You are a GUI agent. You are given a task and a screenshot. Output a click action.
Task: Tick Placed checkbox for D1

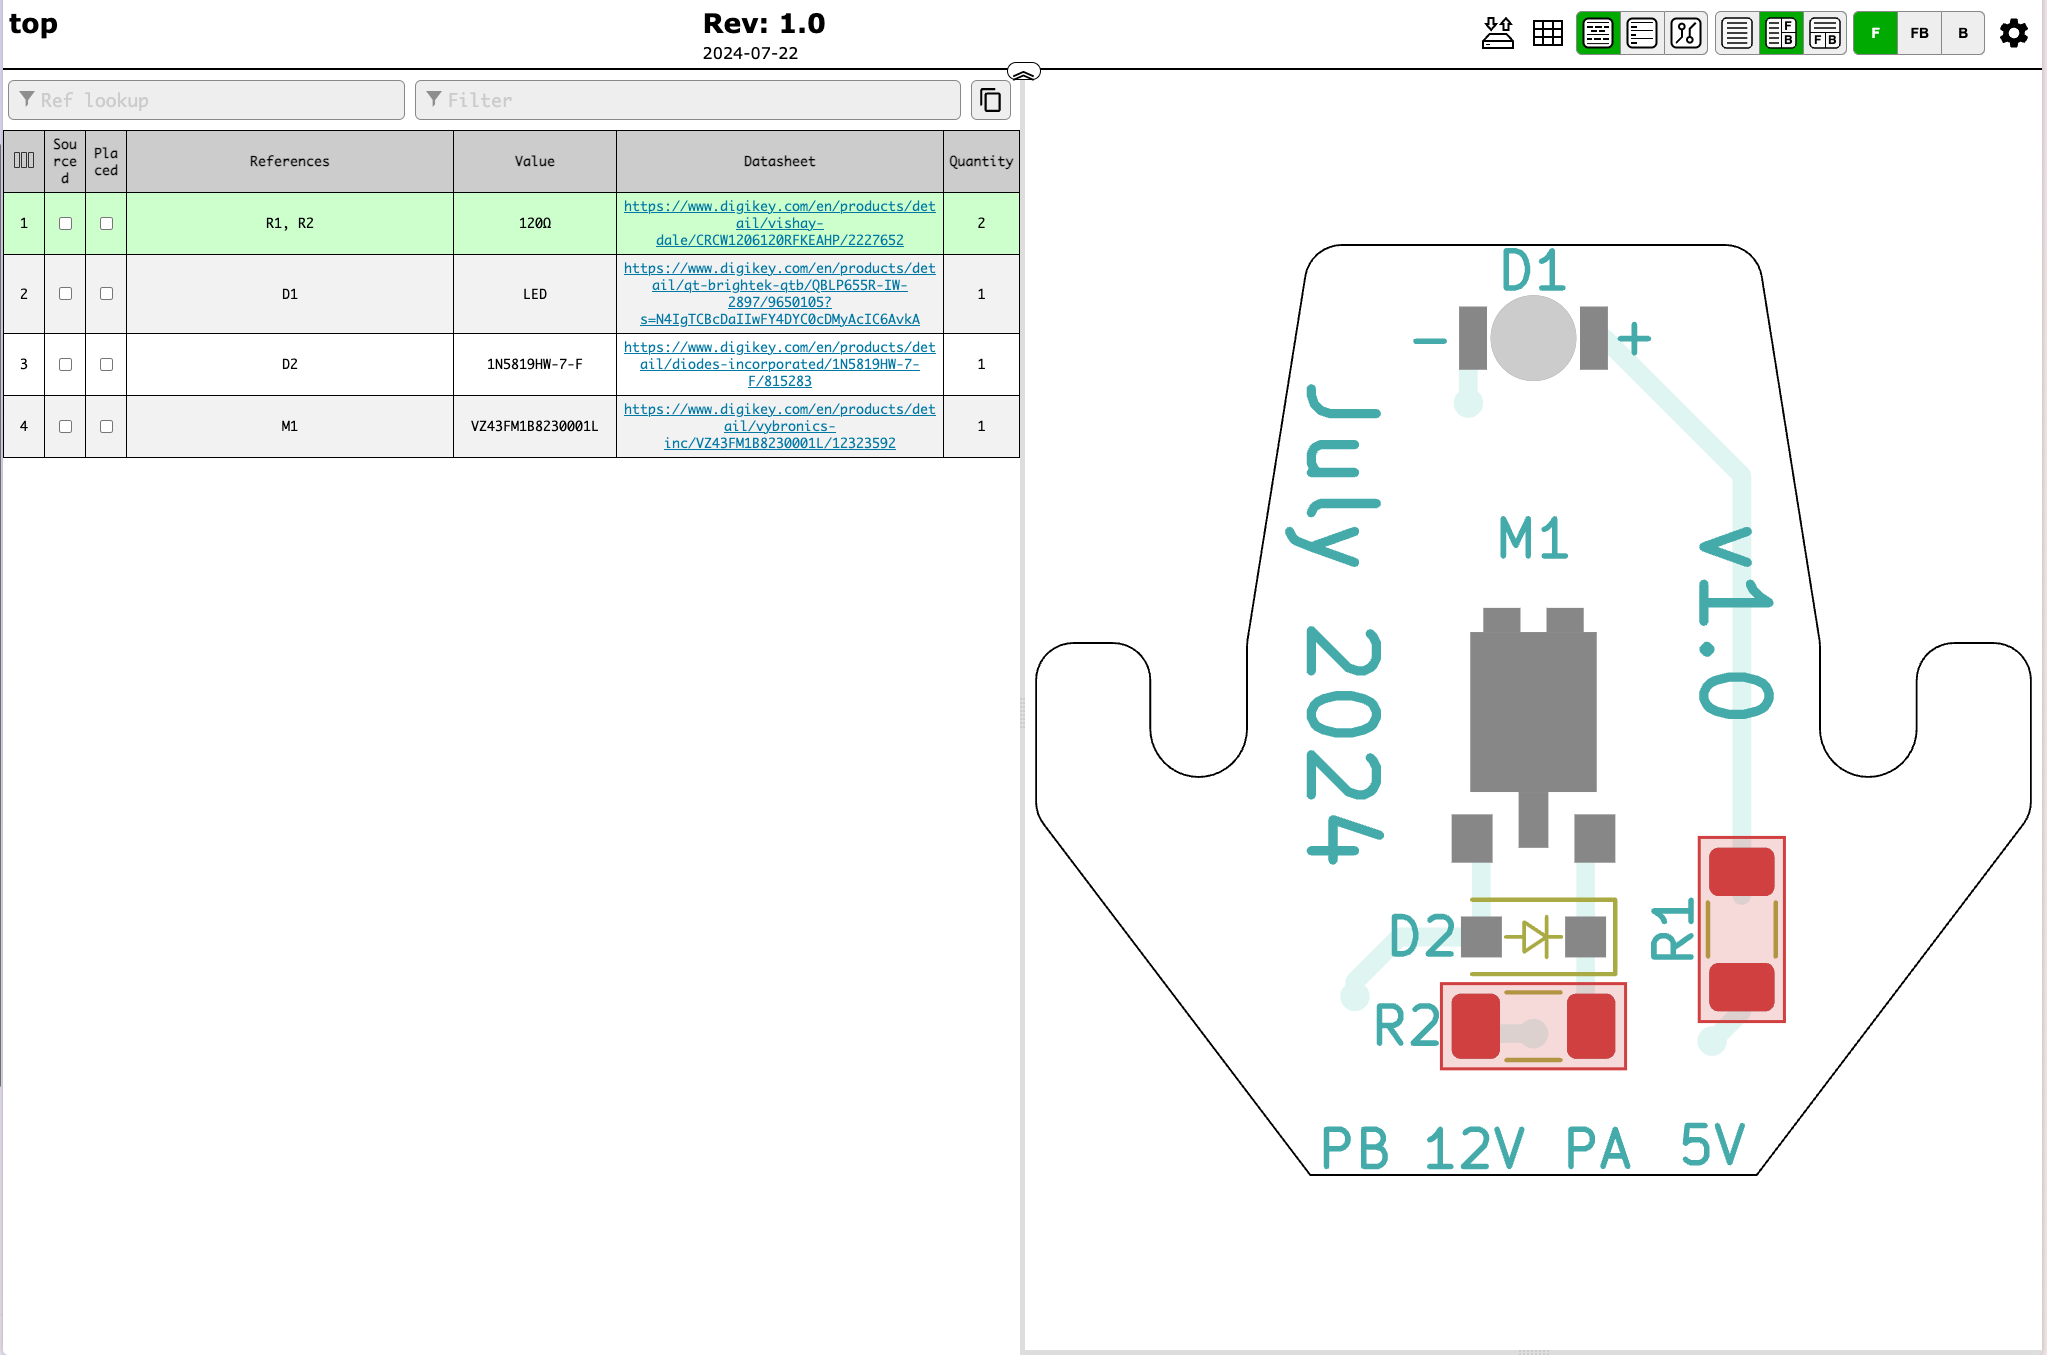tap(106, 293)
